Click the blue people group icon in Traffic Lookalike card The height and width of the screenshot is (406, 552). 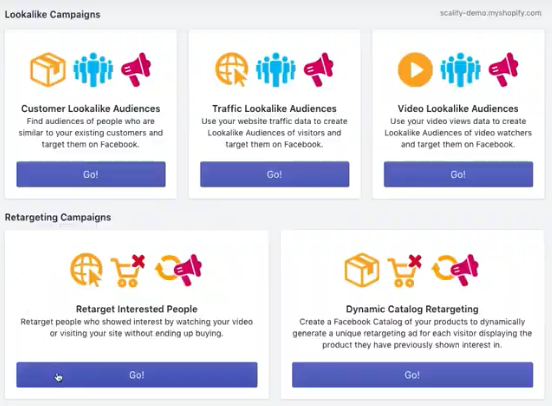(x=276, y=69)
